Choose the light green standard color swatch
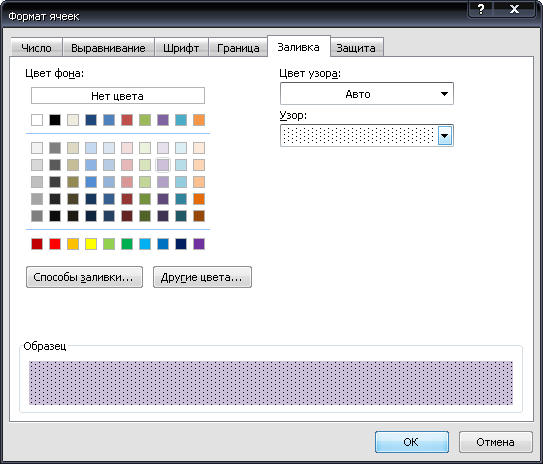 coord(109,244)
